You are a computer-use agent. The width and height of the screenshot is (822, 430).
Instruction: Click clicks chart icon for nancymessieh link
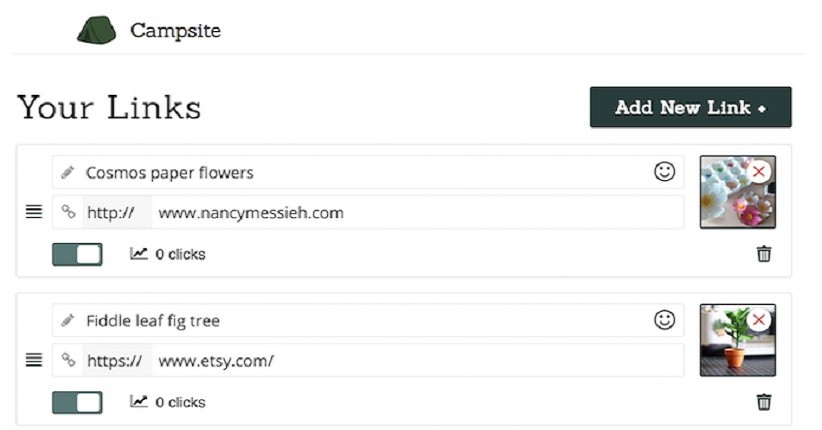[x=139, y=254]
